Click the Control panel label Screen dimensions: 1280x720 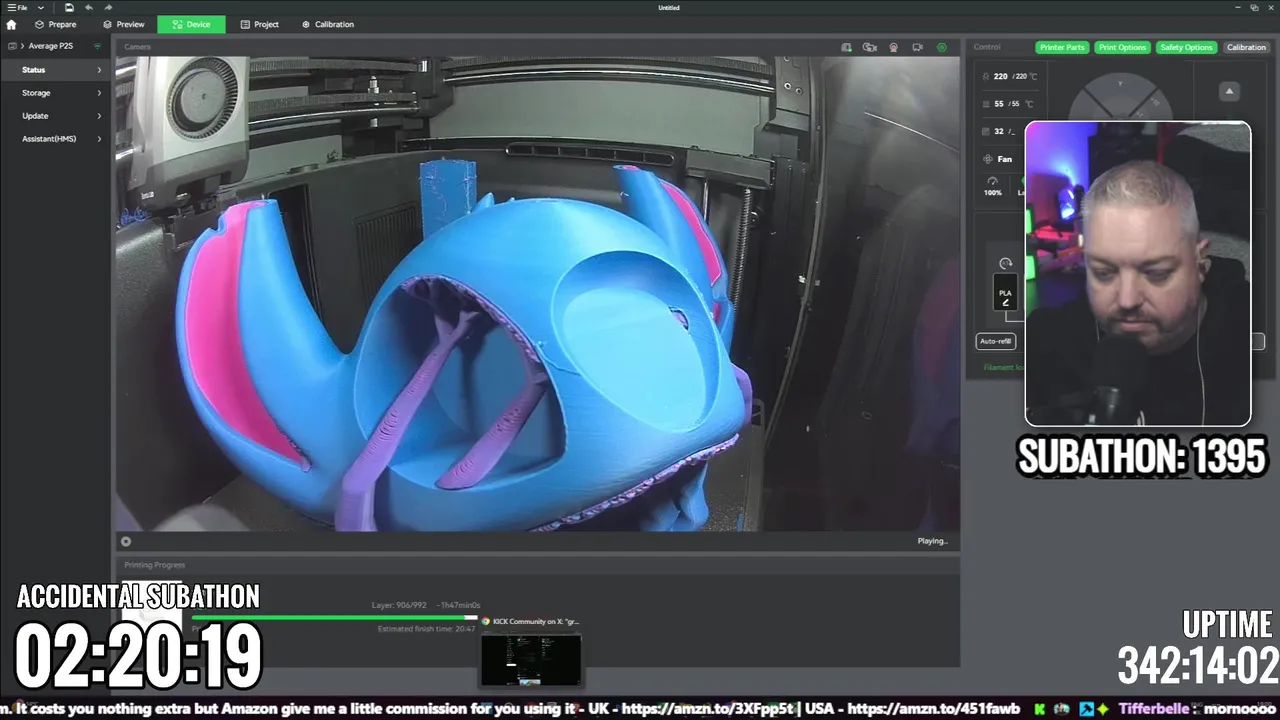click(x=987, y=47)
